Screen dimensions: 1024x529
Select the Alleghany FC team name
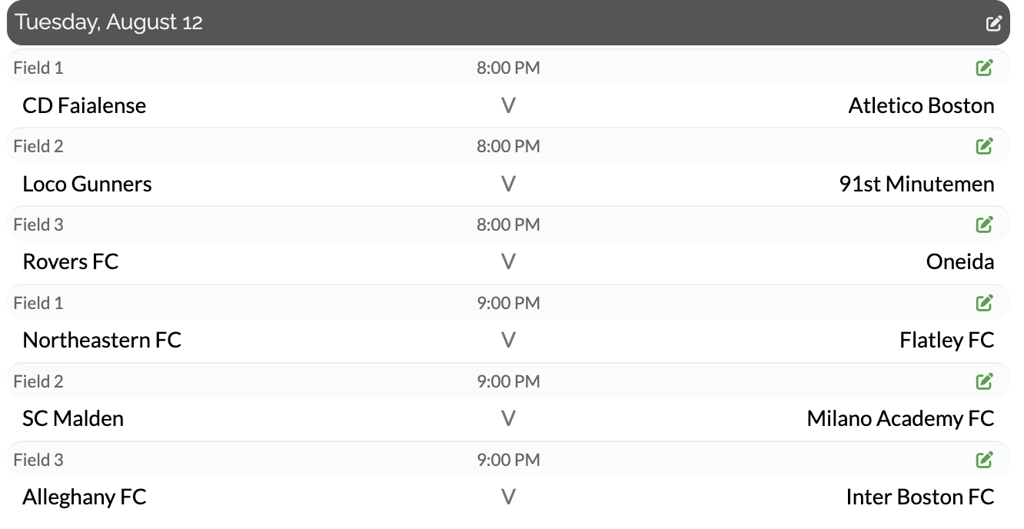click(x=84, y=497)
